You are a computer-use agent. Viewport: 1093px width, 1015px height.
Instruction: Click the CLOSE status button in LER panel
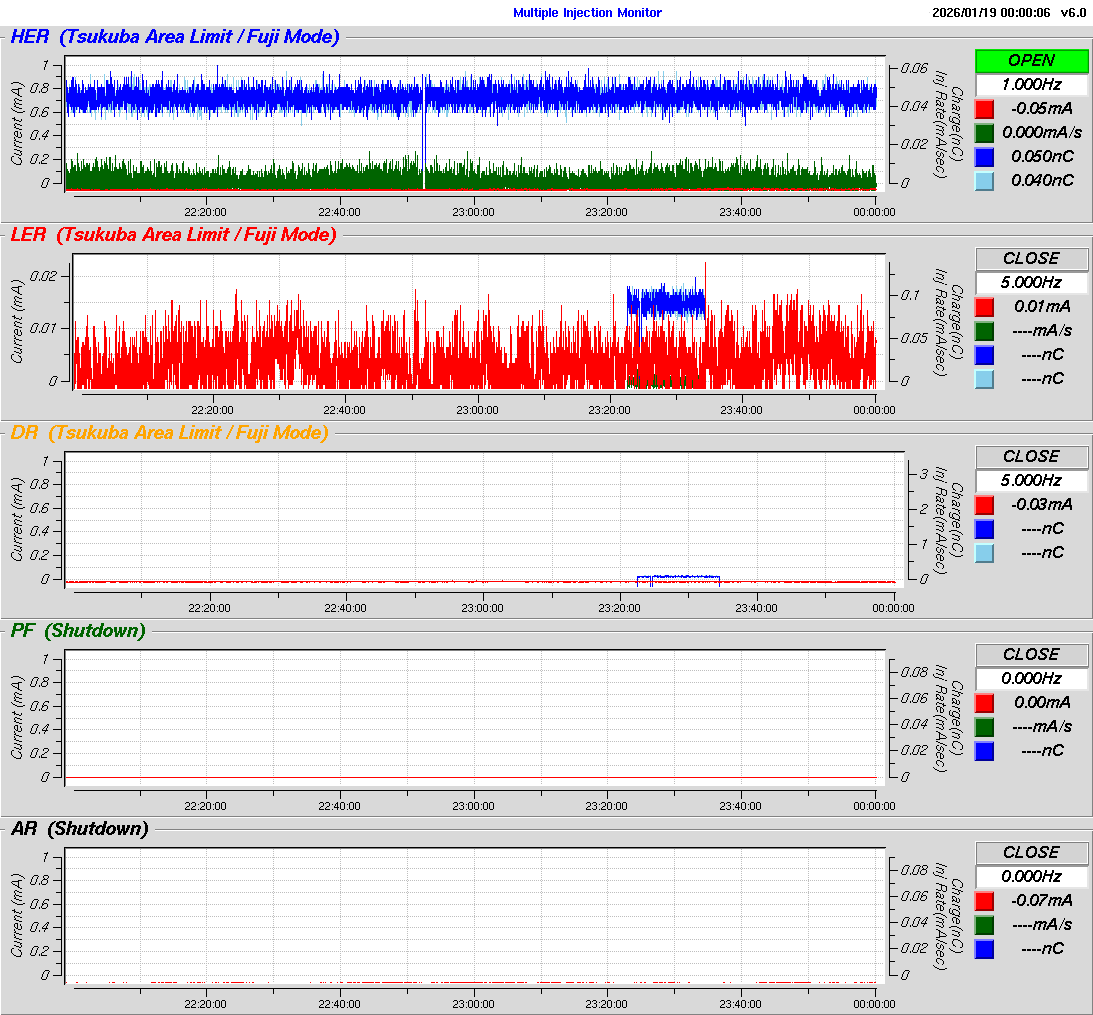(1031, 258)
